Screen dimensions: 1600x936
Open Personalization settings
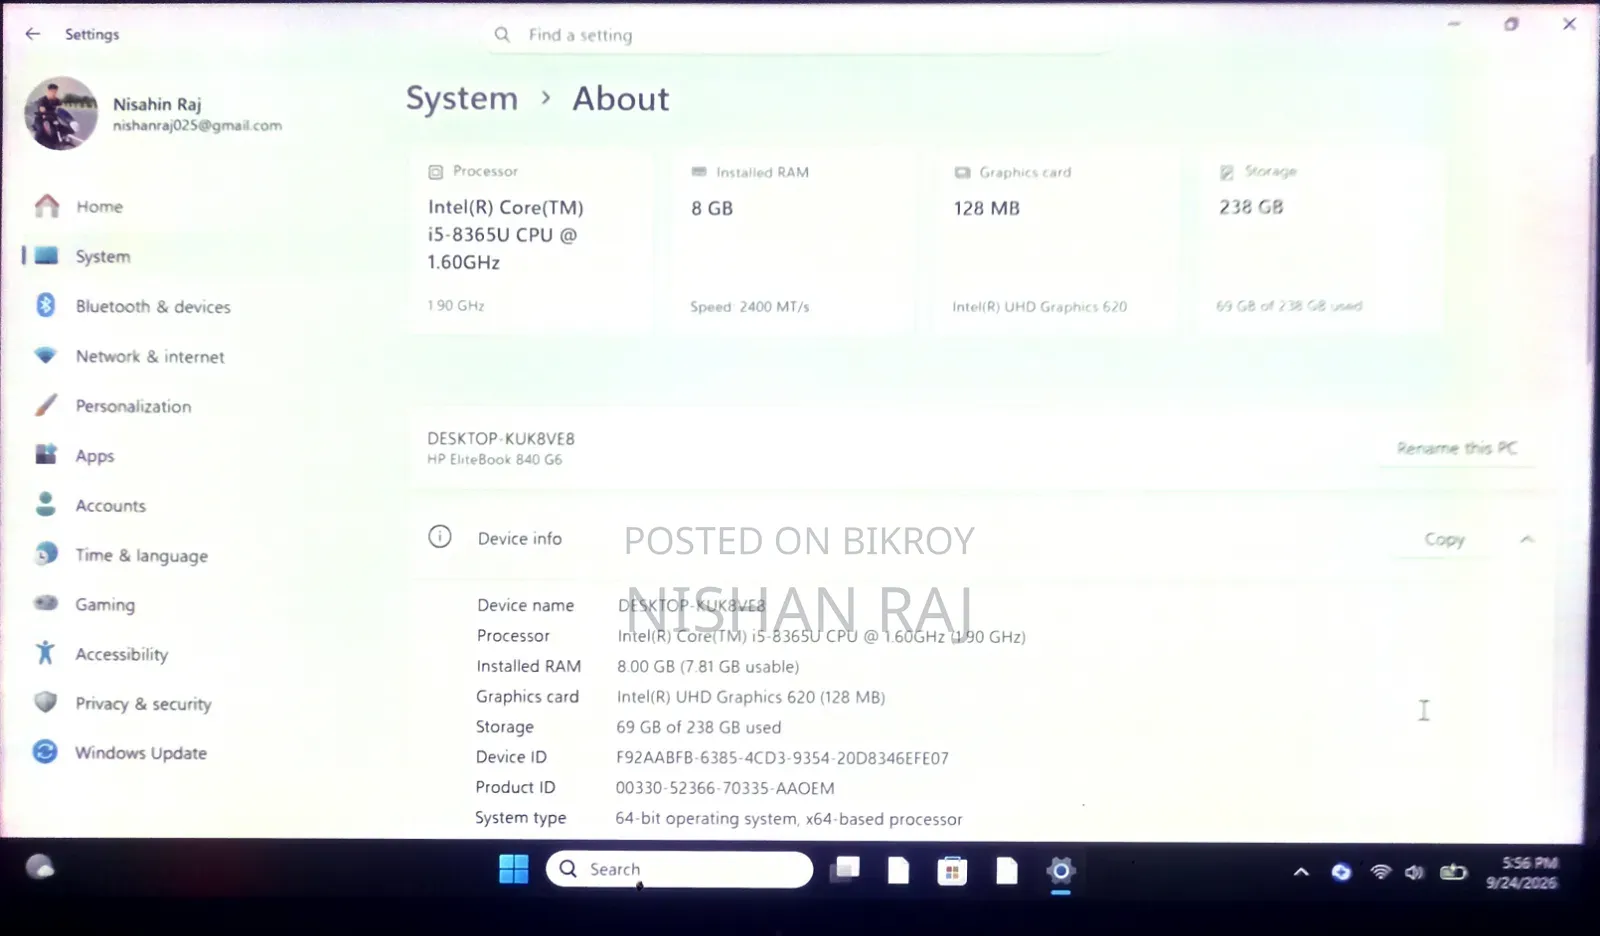[133, 407]
